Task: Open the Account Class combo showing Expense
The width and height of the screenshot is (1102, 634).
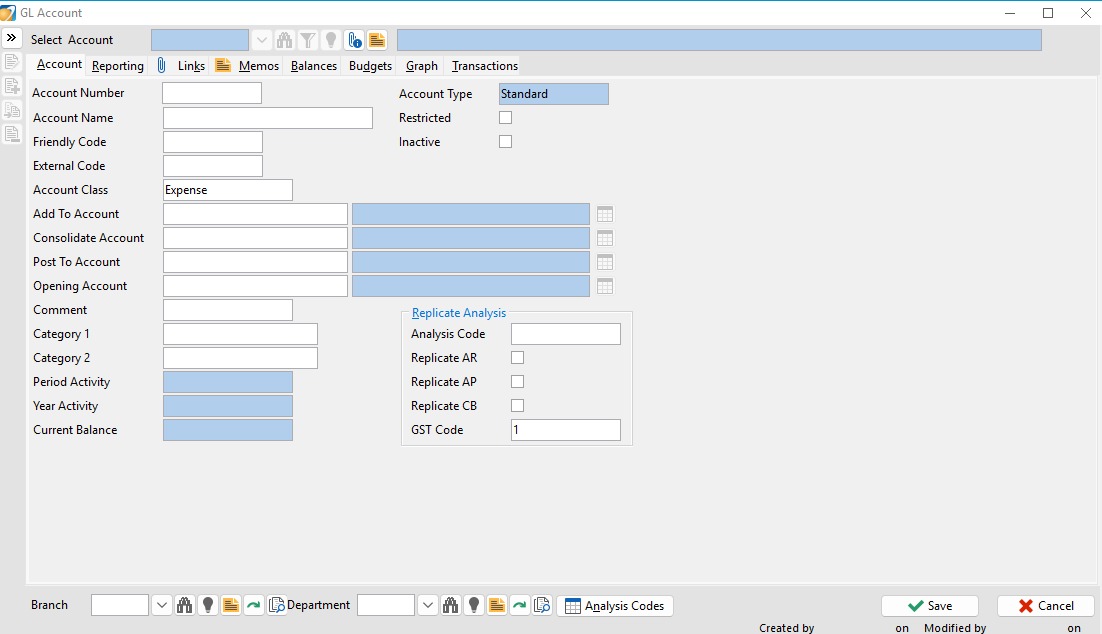Action: pyautogui.click(x=228, y=190)
